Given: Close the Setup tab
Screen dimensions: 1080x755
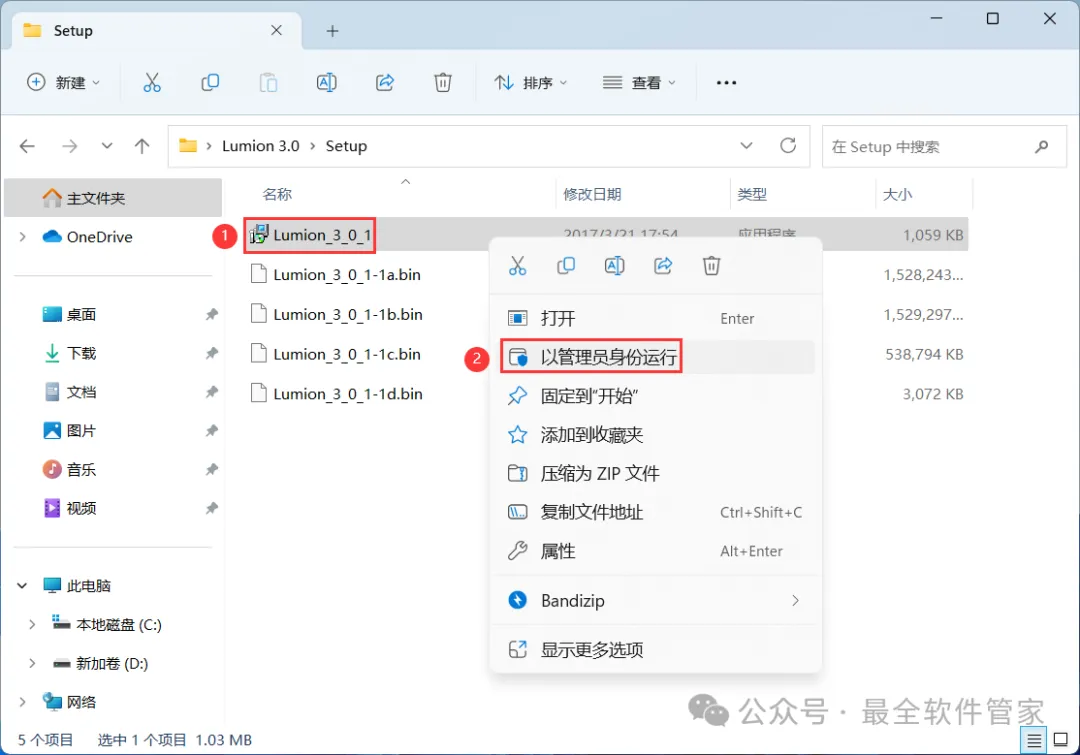Looking at the screenshot, I should click(276, 30).
